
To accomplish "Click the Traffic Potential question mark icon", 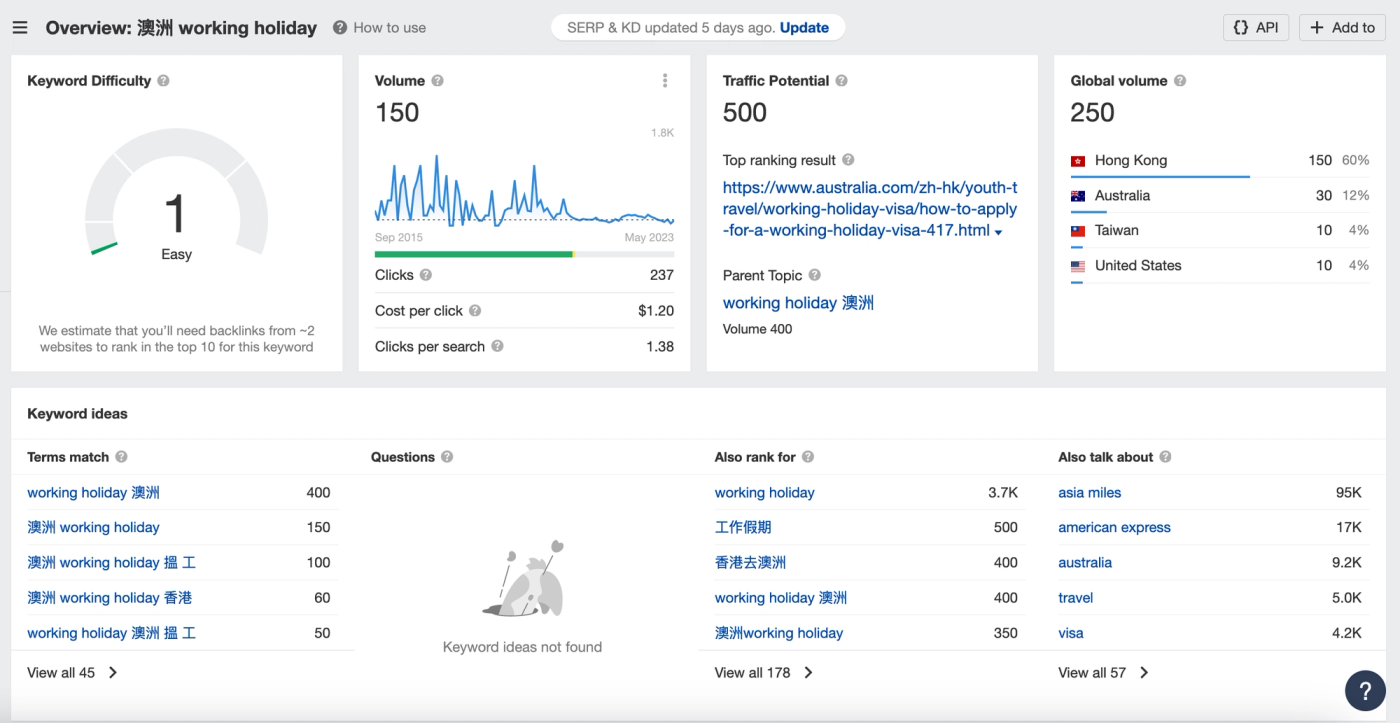I will (x=841, y=80).
